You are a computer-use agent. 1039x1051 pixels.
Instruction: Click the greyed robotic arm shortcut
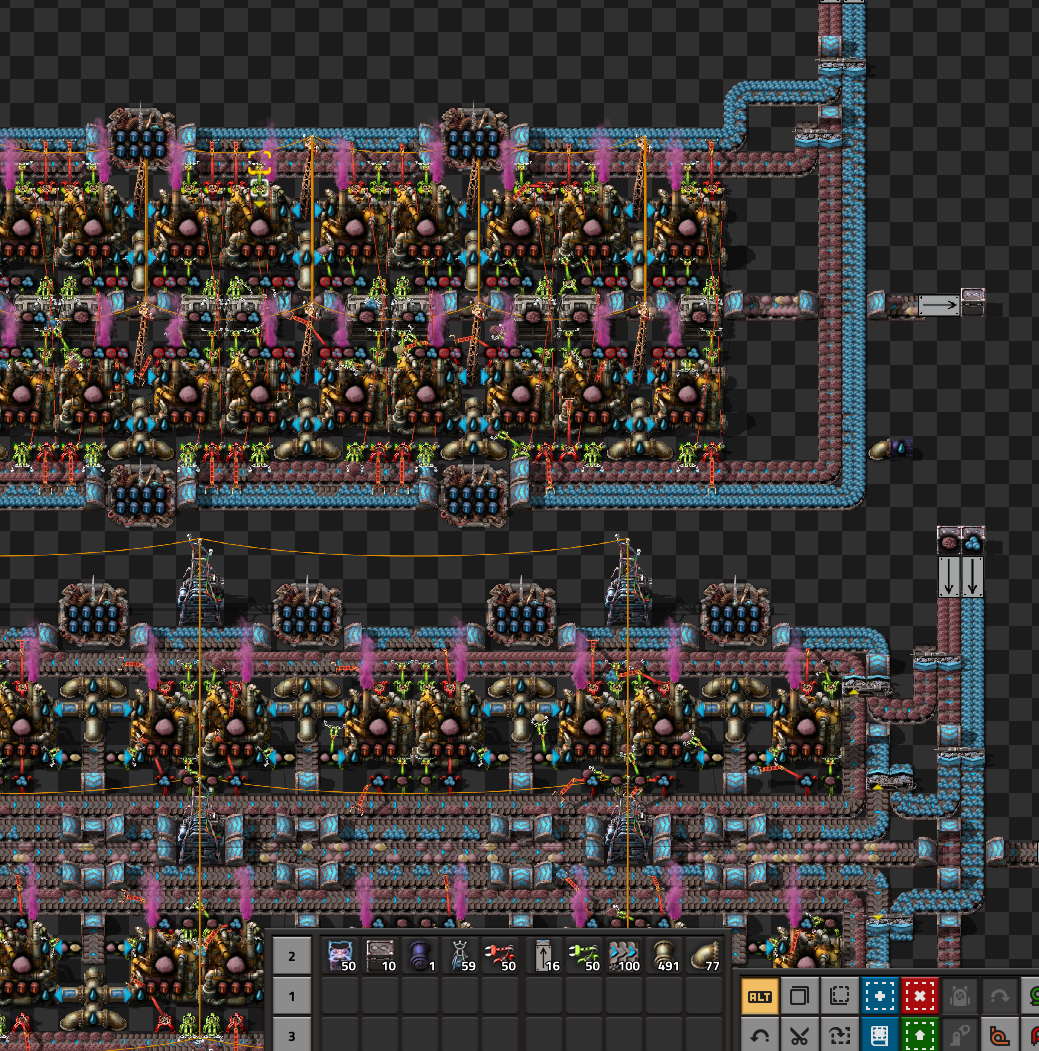[960, 1035]
